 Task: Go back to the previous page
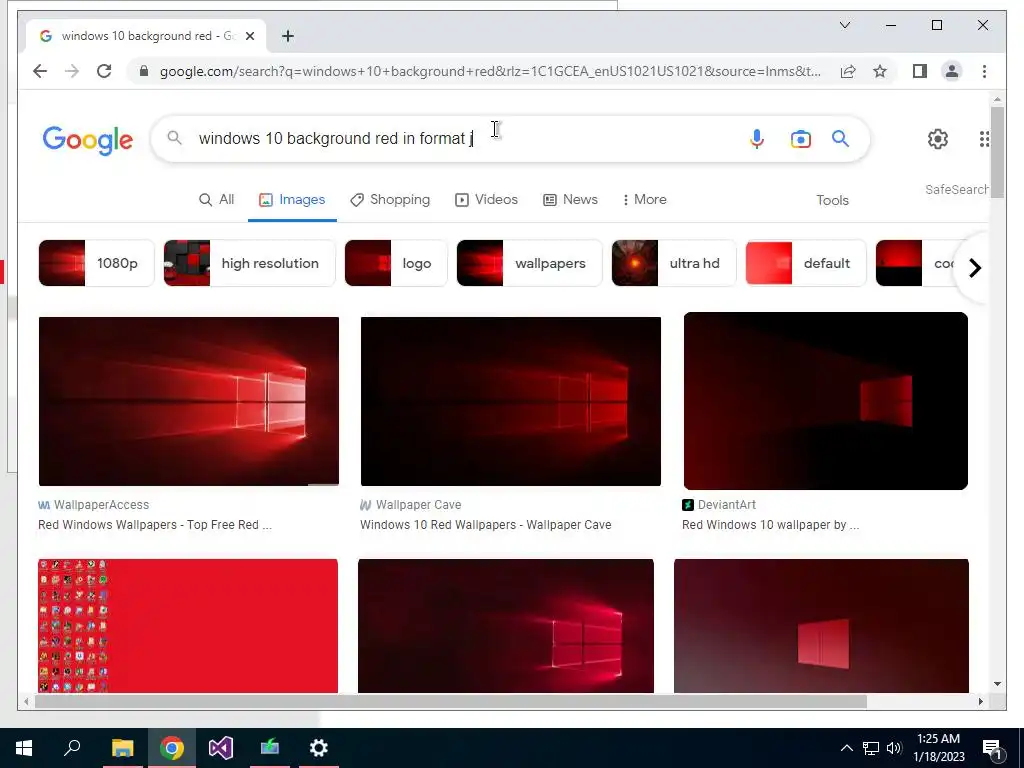[x=40, y=71]
